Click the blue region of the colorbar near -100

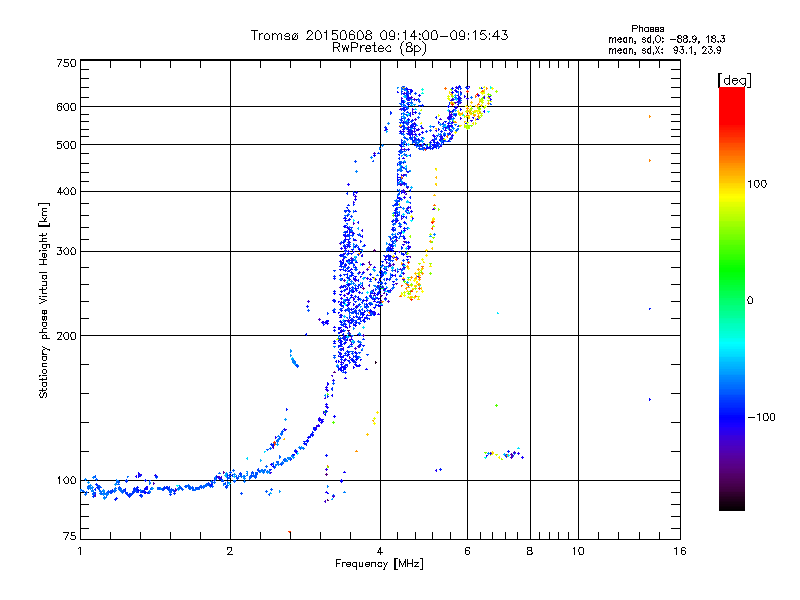[732, 416]
